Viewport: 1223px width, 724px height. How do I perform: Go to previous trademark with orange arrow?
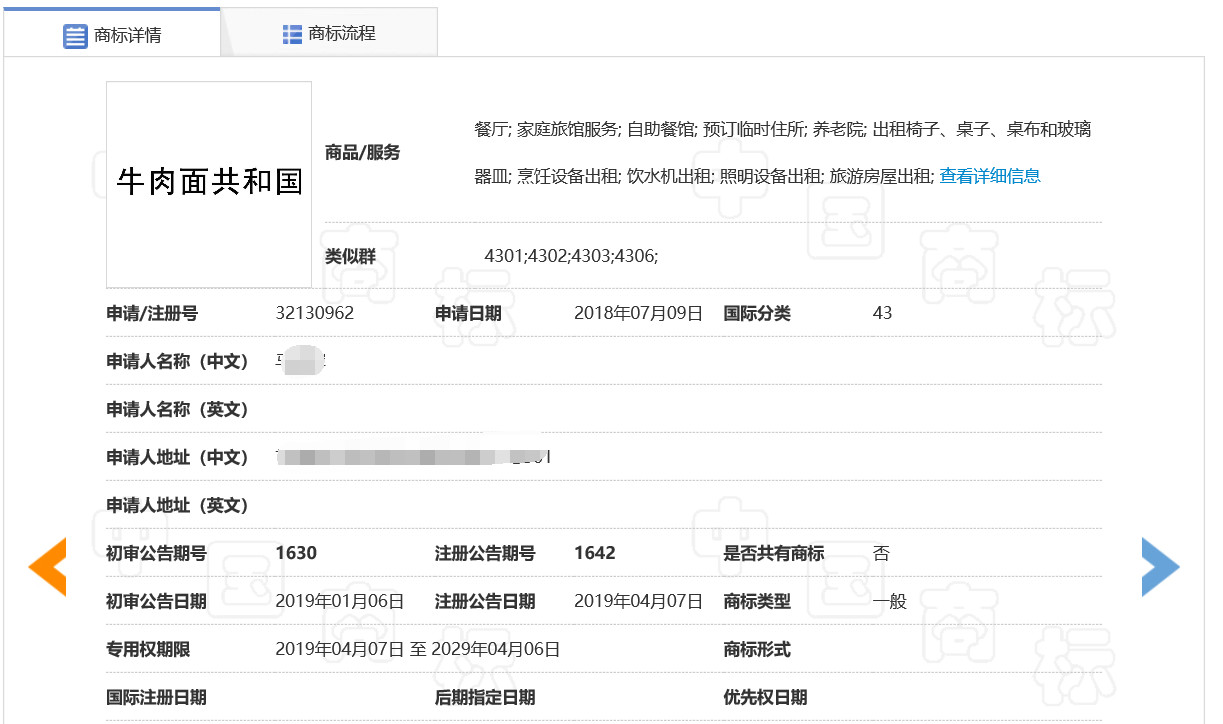tap(47, 566)
